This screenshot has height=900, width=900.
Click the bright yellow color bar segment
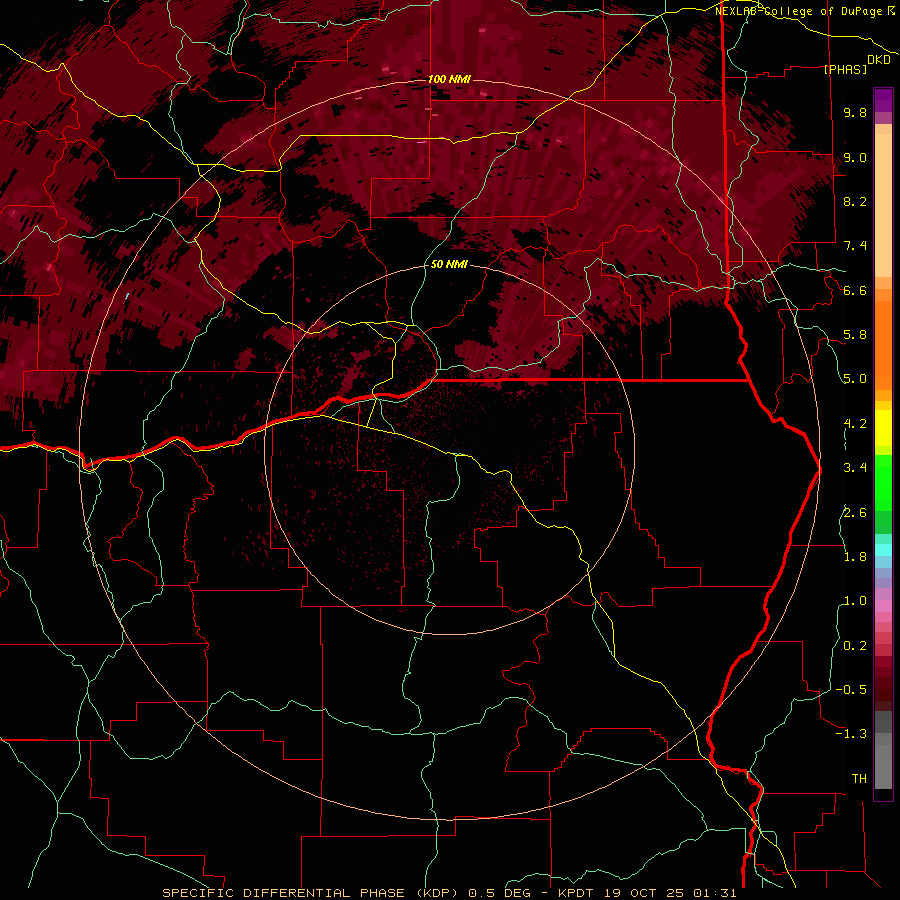pos(883,428)
